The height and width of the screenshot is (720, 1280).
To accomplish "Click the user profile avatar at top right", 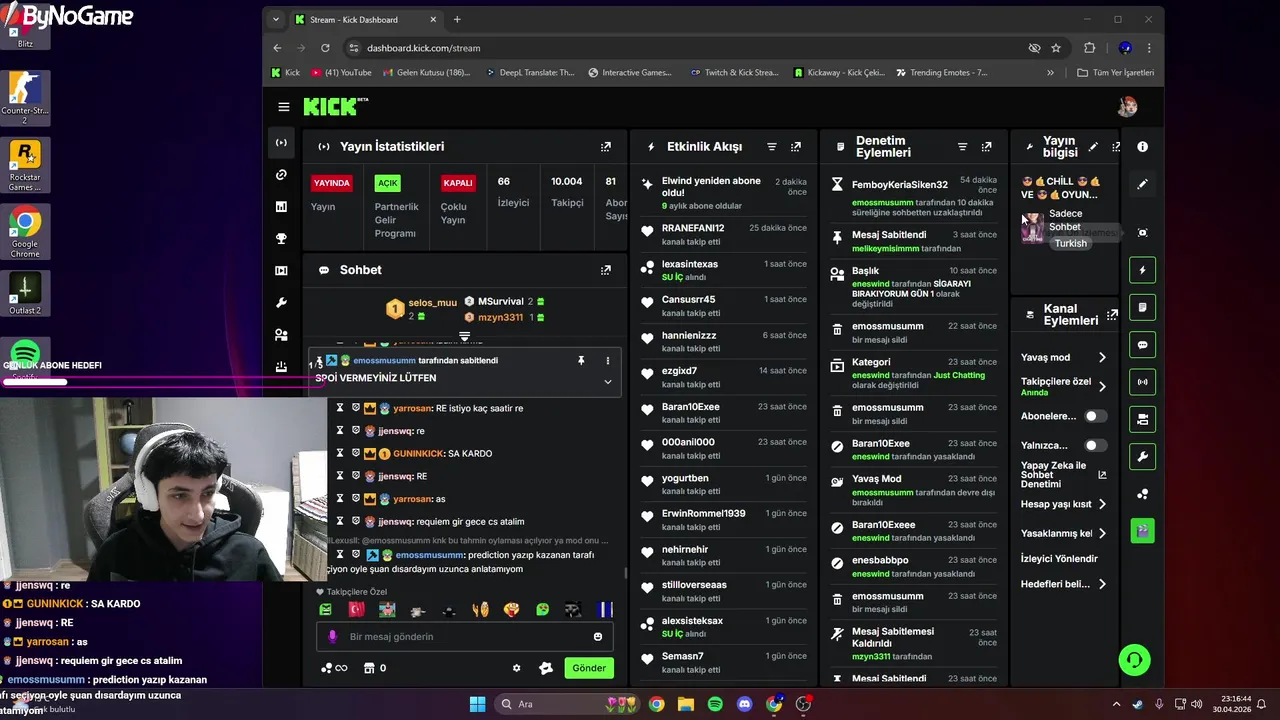I will click(x=1127, y=107).
